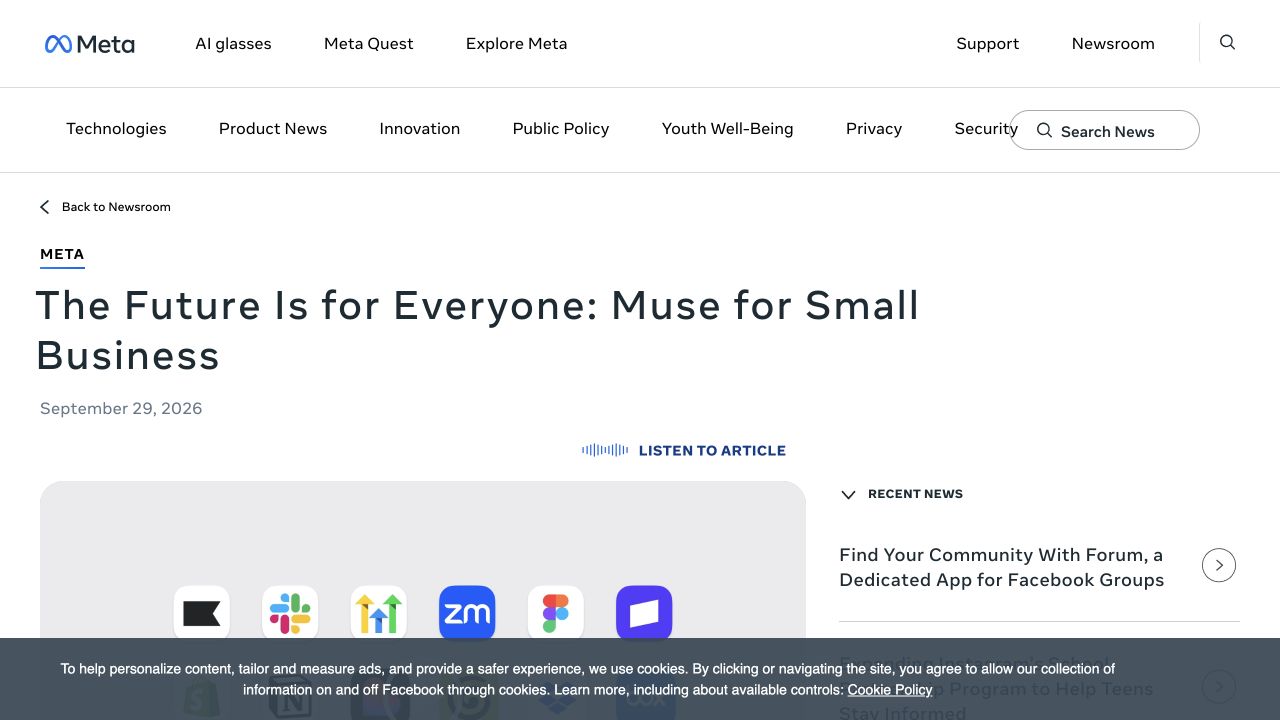Open Newsroom from the top navigation
This screenshot has width=1280, height=720.
coord(1113,44)
